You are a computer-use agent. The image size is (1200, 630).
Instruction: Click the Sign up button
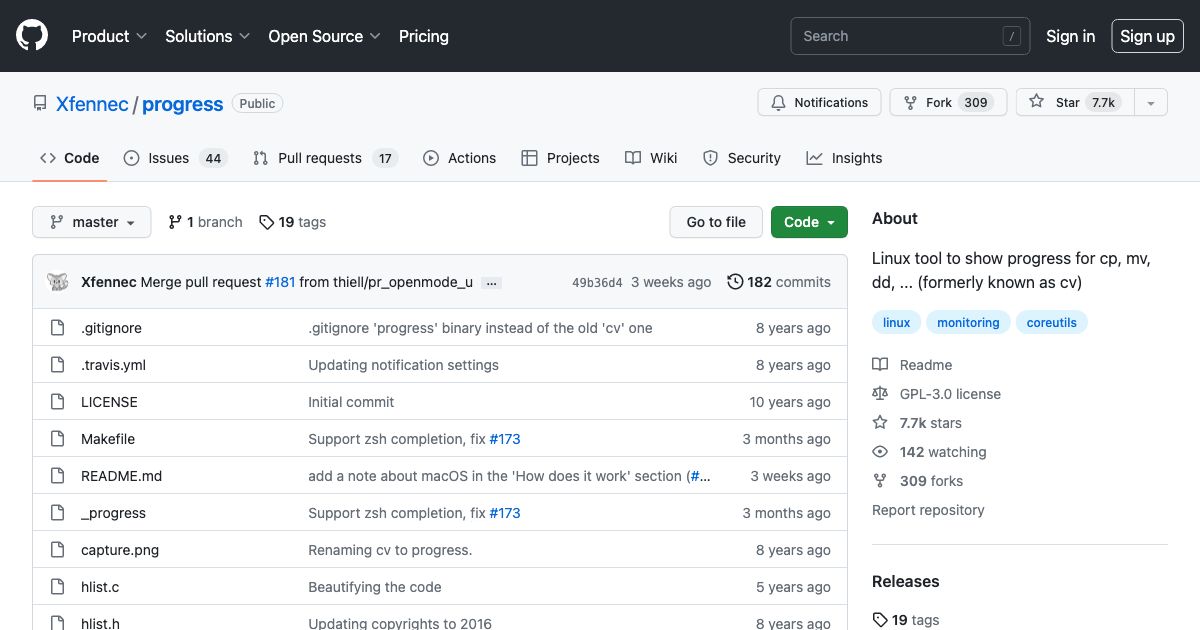point(1147,36)
